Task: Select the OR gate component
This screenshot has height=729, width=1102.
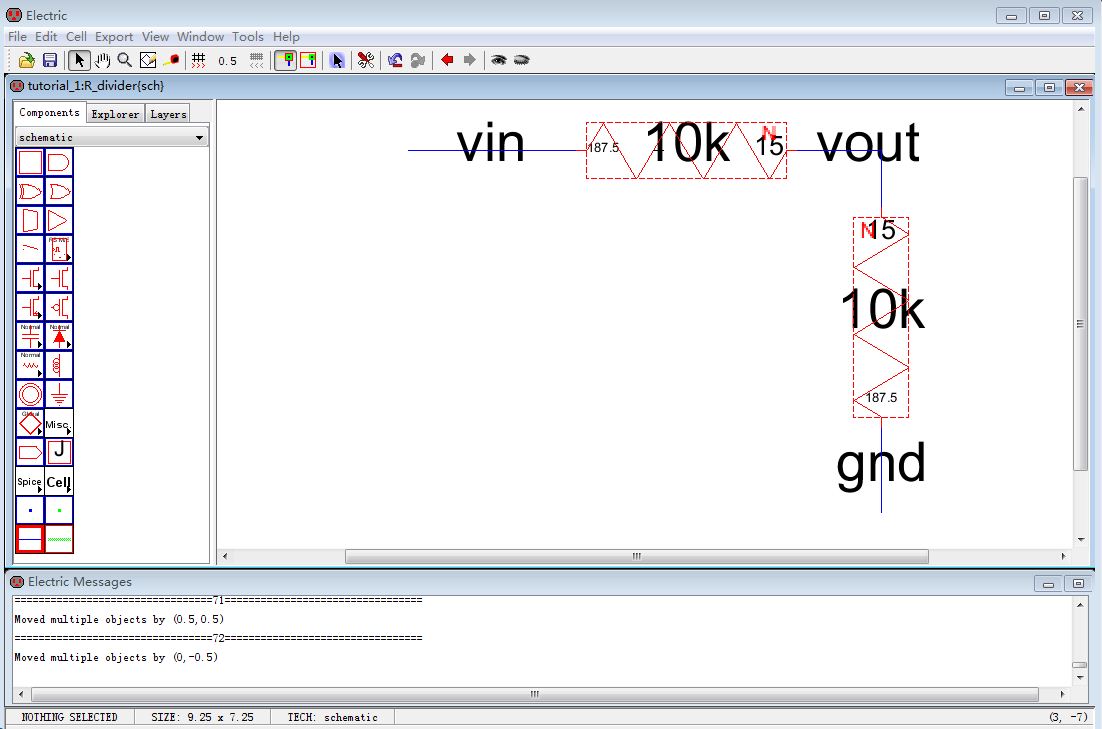Action: click(59, 191)
